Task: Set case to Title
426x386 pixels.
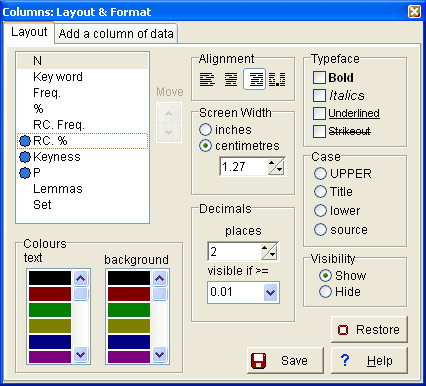Action: click(x=320, y=192)
